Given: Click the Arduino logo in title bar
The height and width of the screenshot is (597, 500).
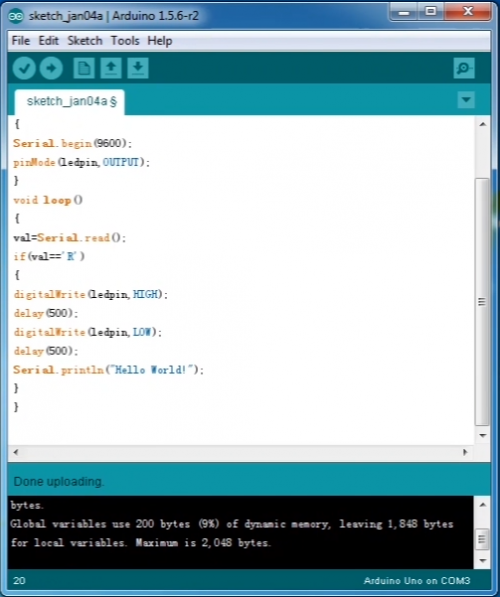Looking at the screenshot, I should point(16,16).
